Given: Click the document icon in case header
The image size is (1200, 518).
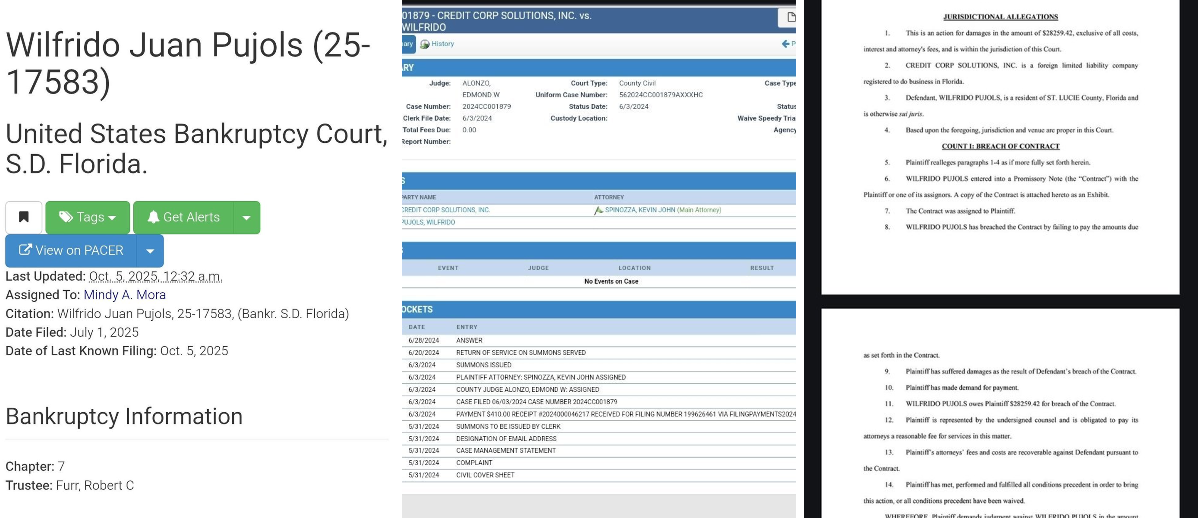Looking at the screenshot, I should (x=791, y=17).
